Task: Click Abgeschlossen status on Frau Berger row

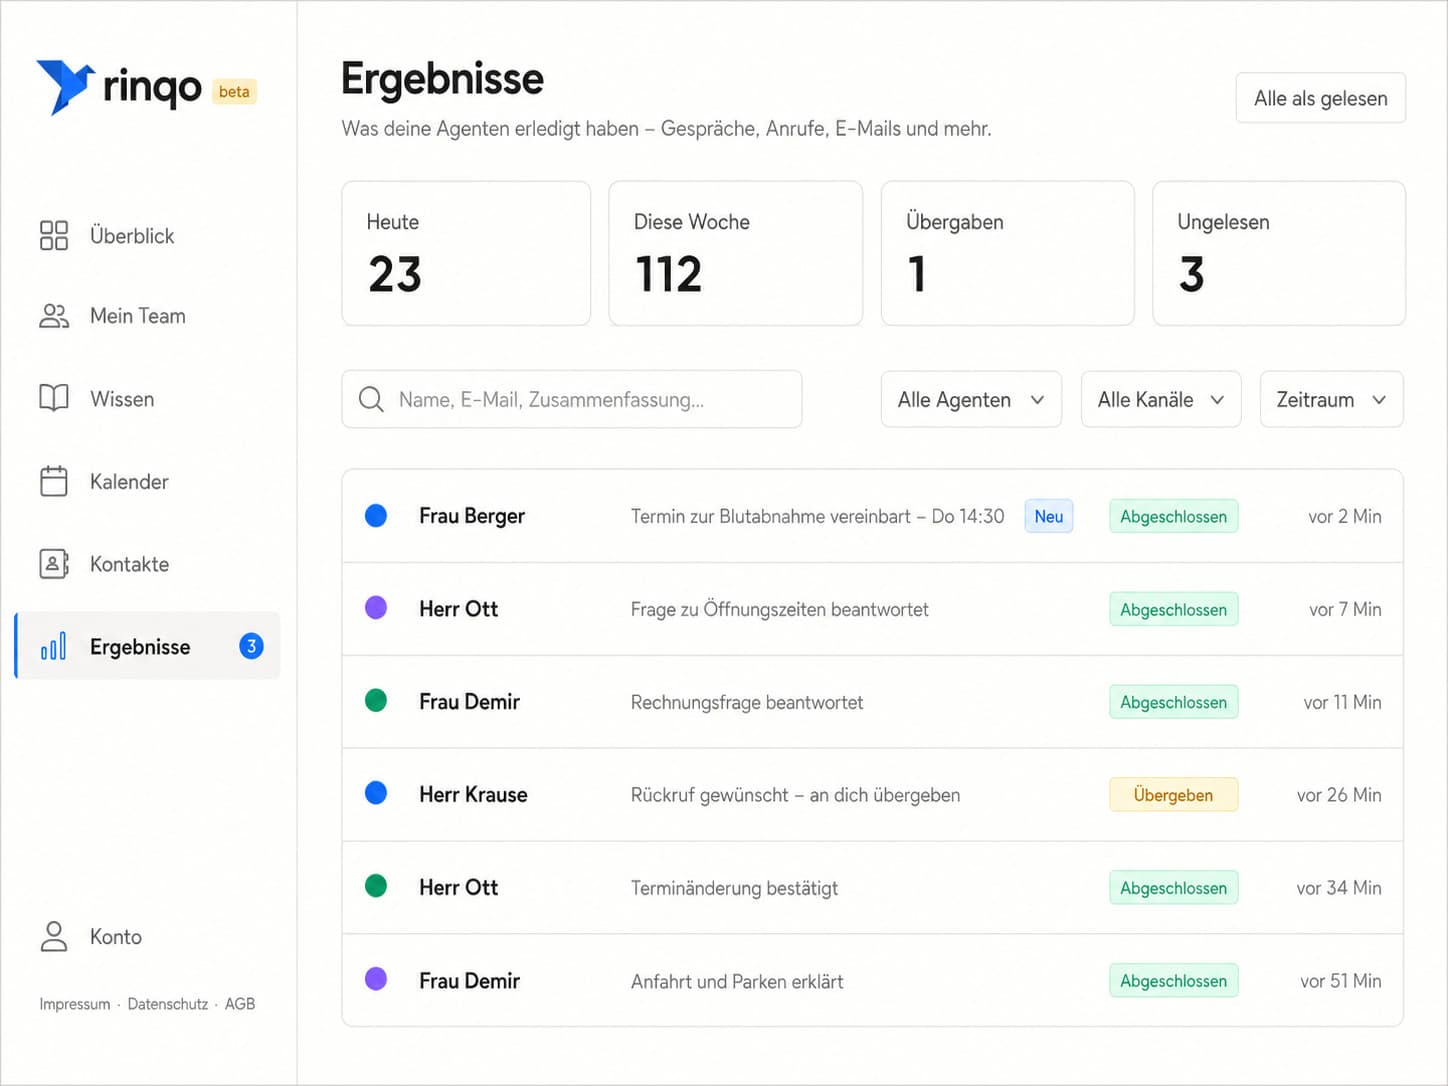Action: pyautogui.click(x=1173, y=516)
